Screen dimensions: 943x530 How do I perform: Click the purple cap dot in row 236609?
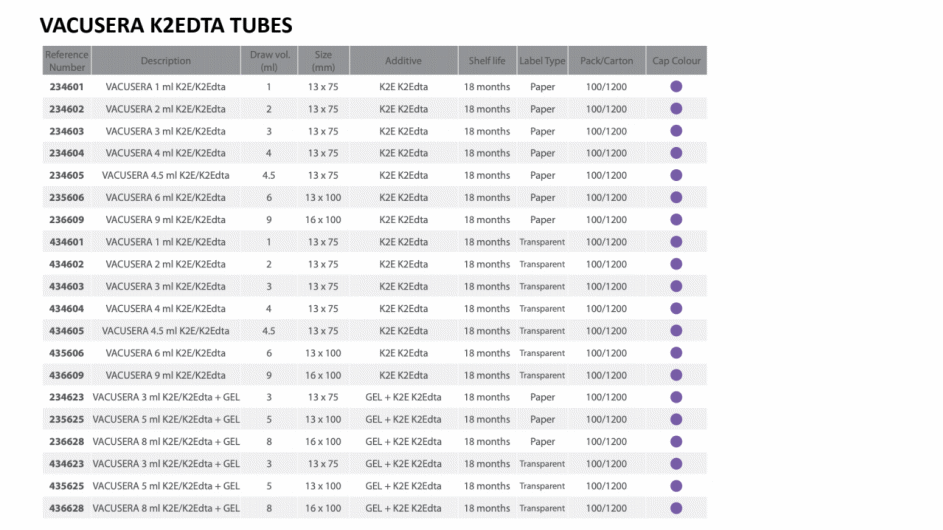[677, 220]
